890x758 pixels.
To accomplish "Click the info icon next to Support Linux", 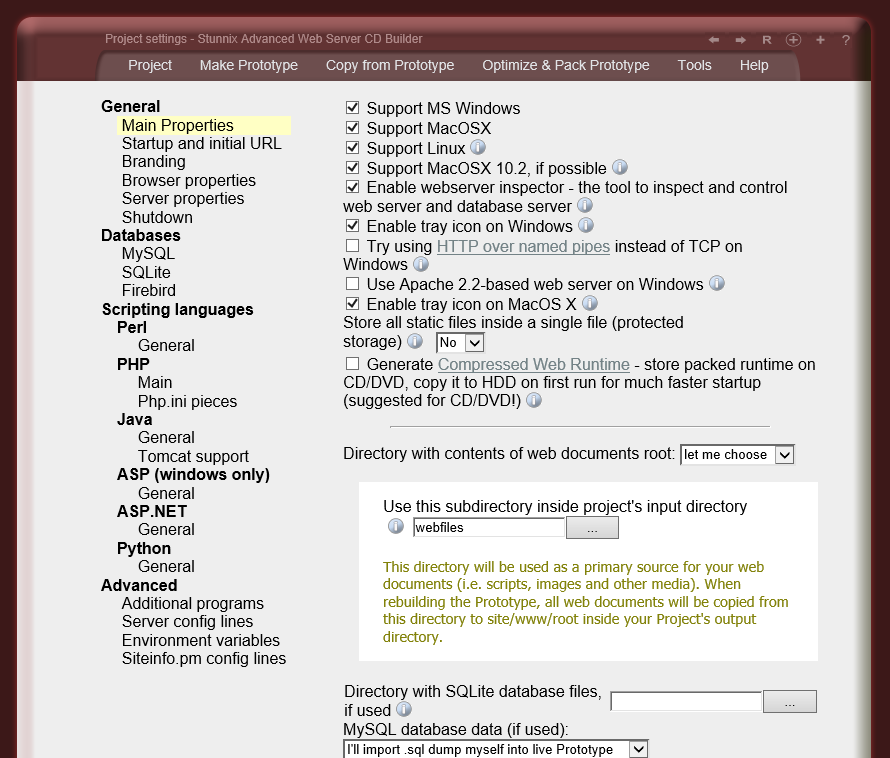I will point(478,147).
